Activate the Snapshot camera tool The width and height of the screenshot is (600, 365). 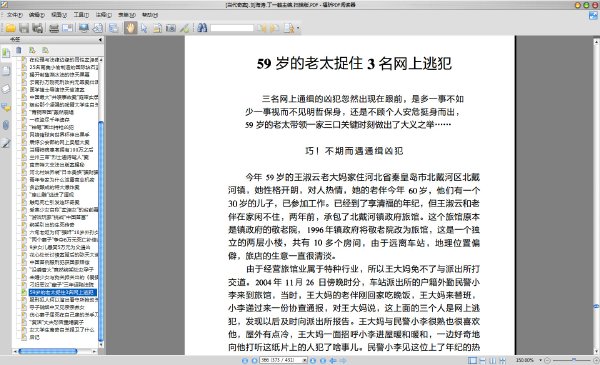(x=171, y=28)
